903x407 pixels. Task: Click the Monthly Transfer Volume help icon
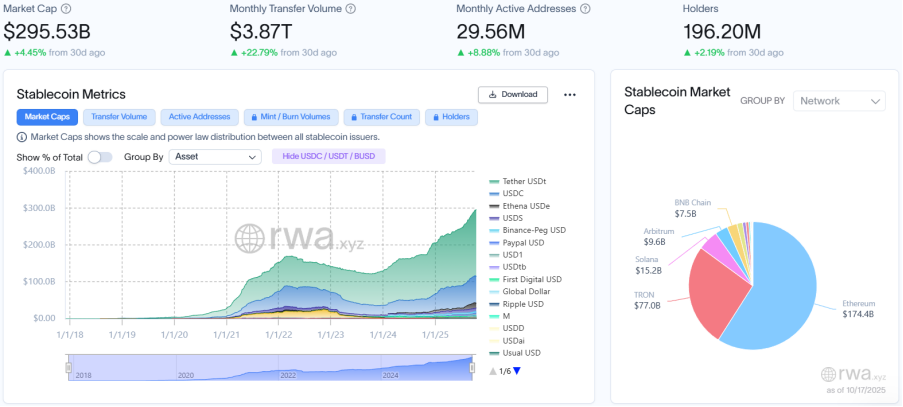click(350, 9)
